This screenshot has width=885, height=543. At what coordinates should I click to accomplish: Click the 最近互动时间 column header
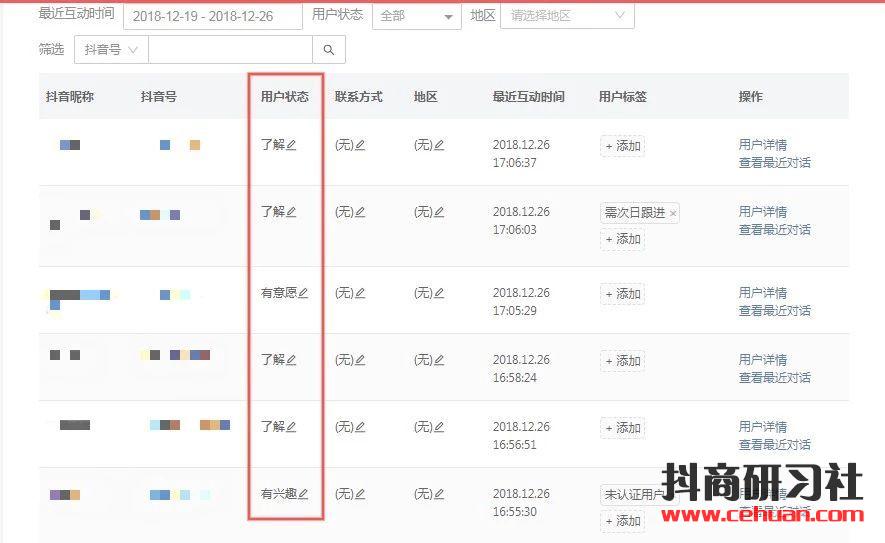(x=528, y=97)
